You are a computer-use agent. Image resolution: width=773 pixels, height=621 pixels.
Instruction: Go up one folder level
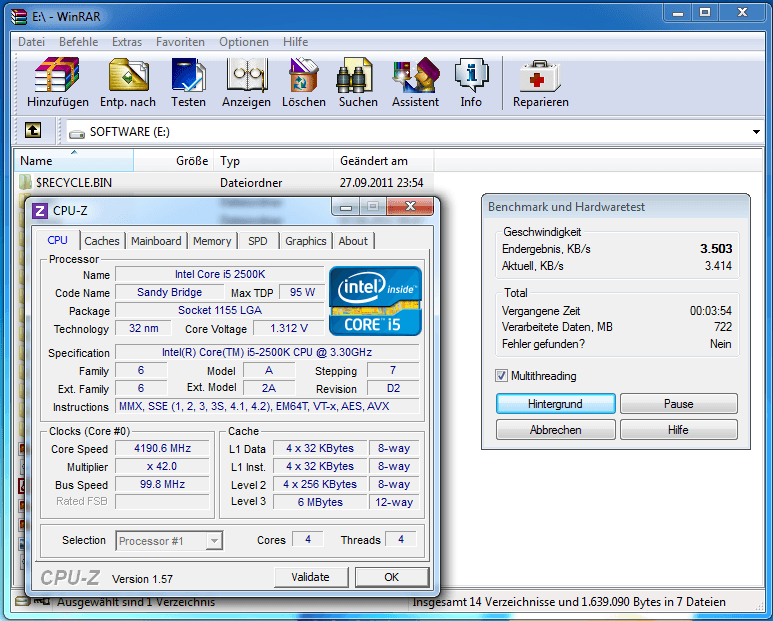tap(33, 131)
